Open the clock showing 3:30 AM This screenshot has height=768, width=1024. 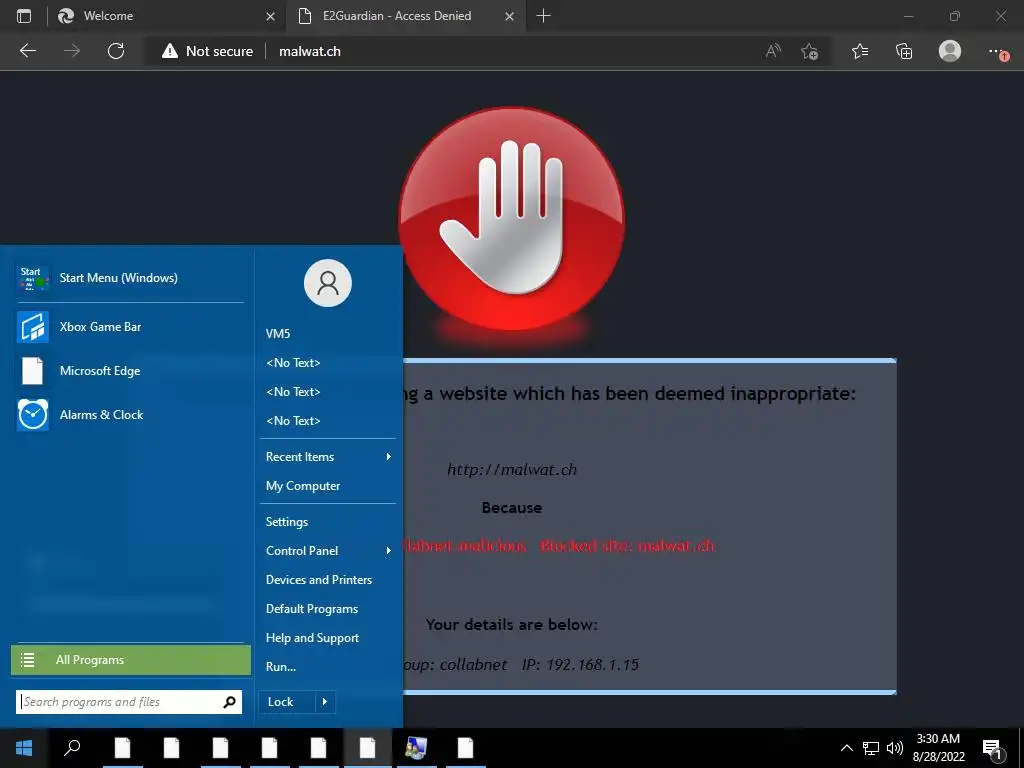(x=938, y=748)
